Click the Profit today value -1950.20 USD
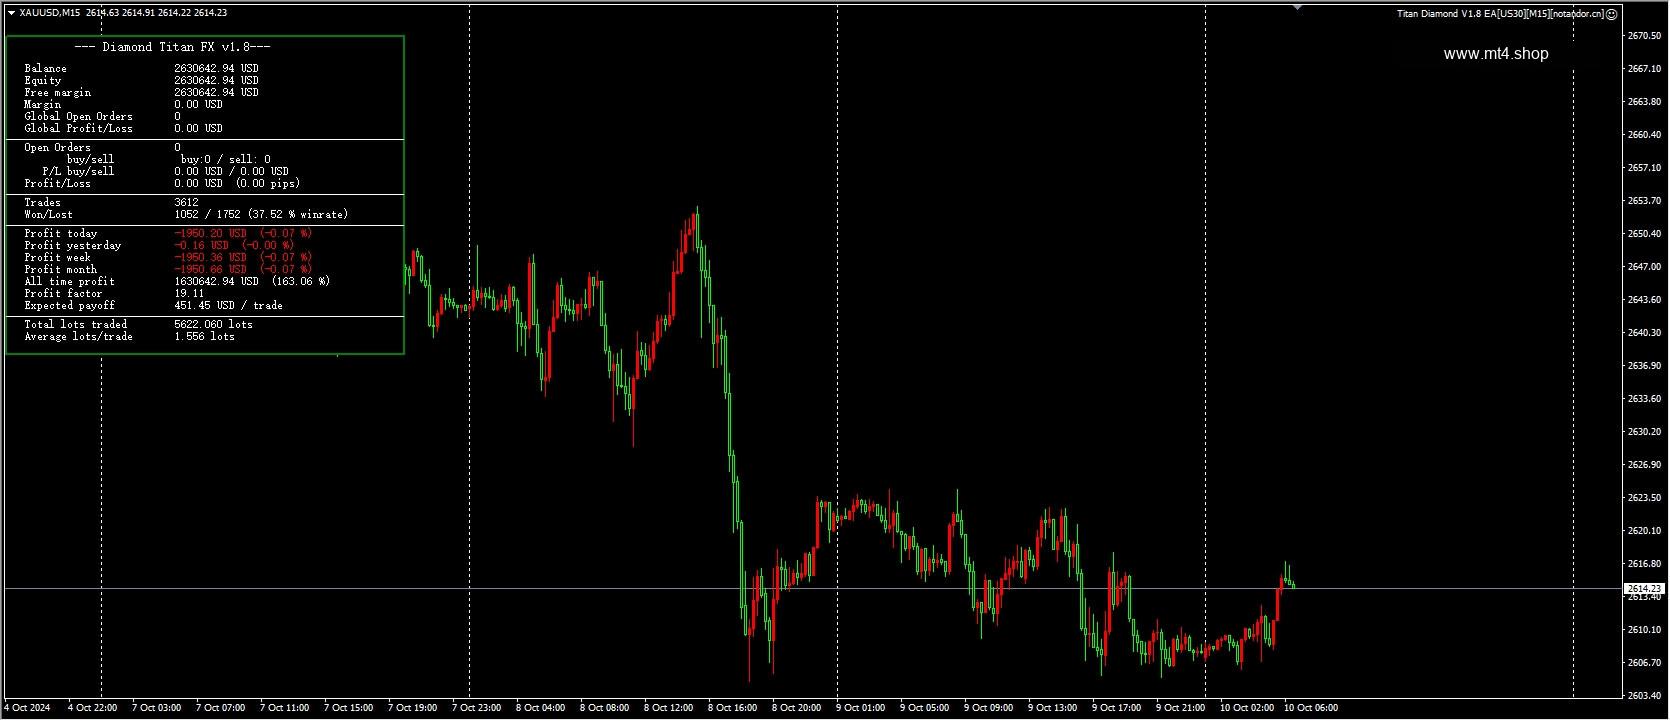The width and height of the screenshot is (1670, 721). click(x=243, y=234)
